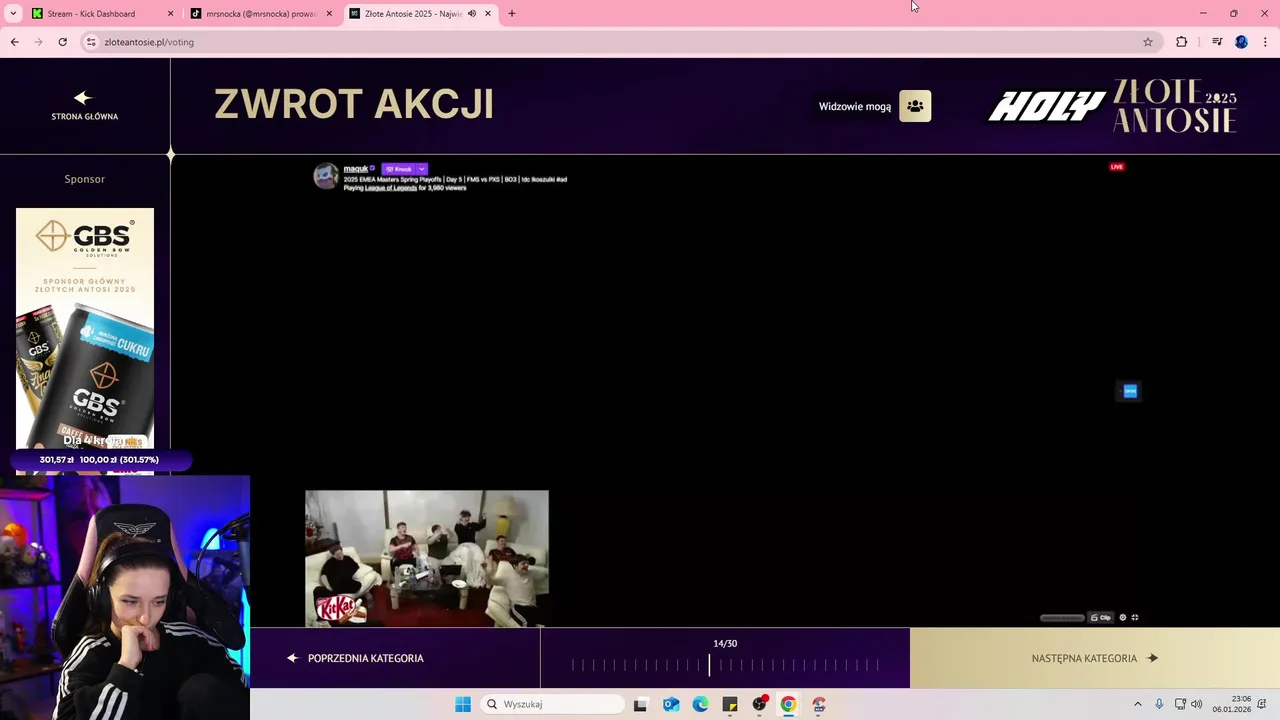Click the Widzowie mogą viewers icon button
This screenshot has height=720, width=1280.
pyautogui.click(x=915, y=106)
